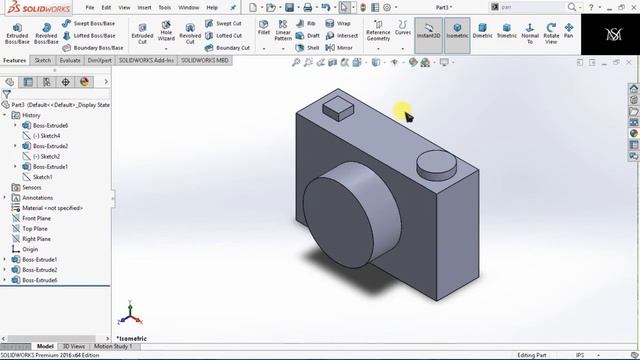
Task: Select the Mirror feature tool
Action: (339, 48)
